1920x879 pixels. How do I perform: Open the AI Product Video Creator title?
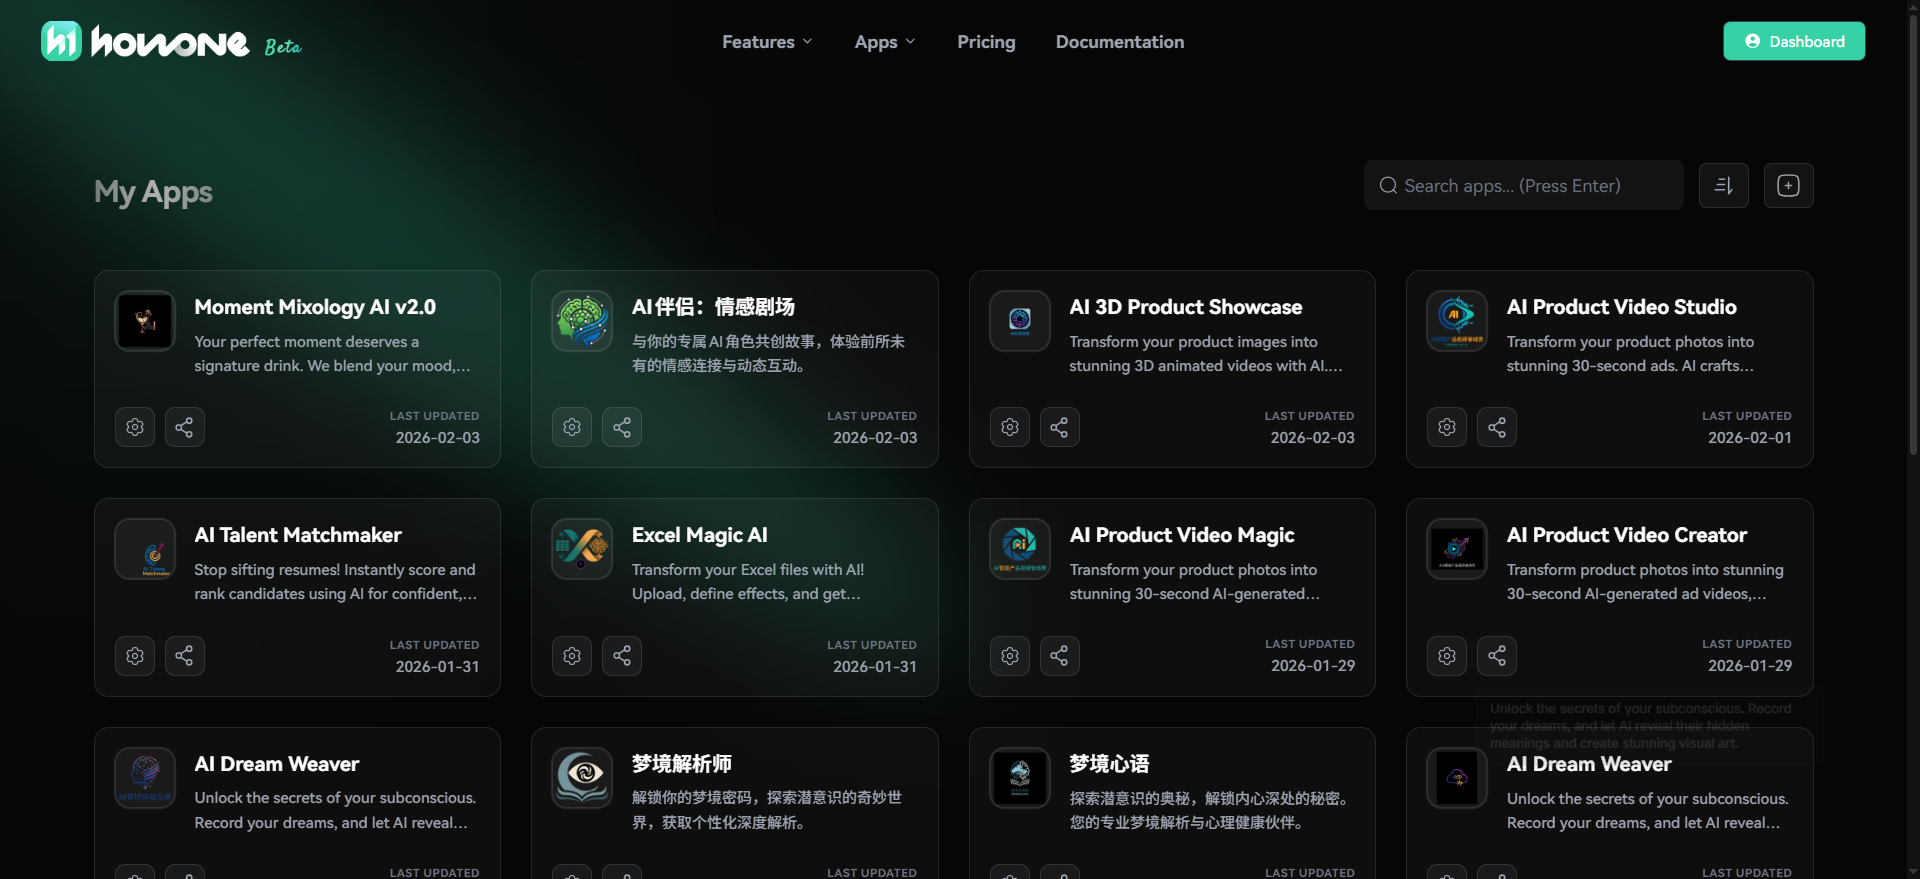(x=1627, y=535)
